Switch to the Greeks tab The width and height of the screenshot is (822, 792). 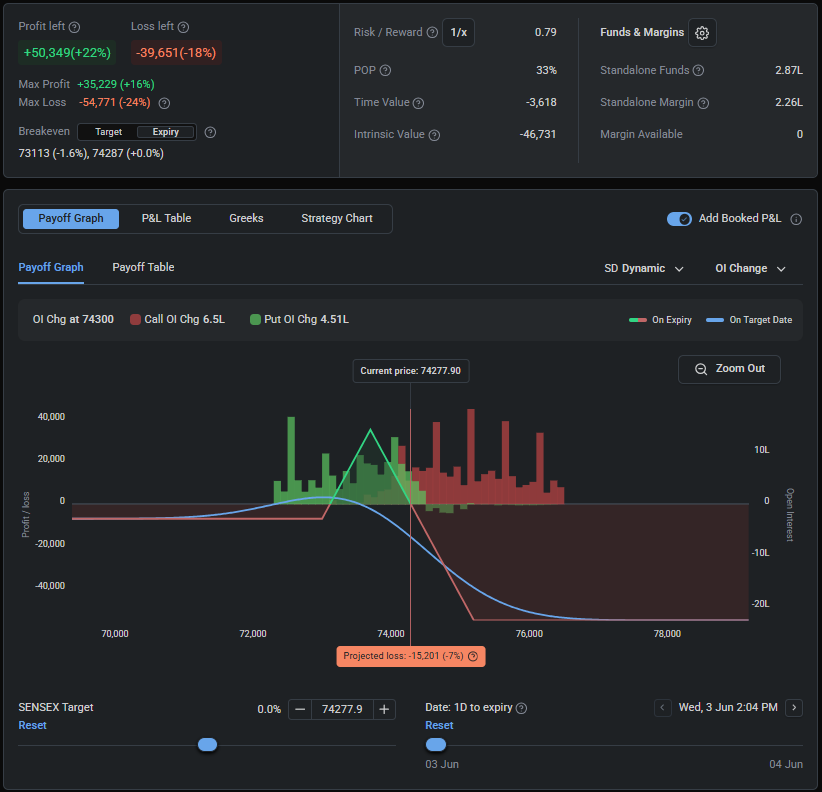[246, 219]
